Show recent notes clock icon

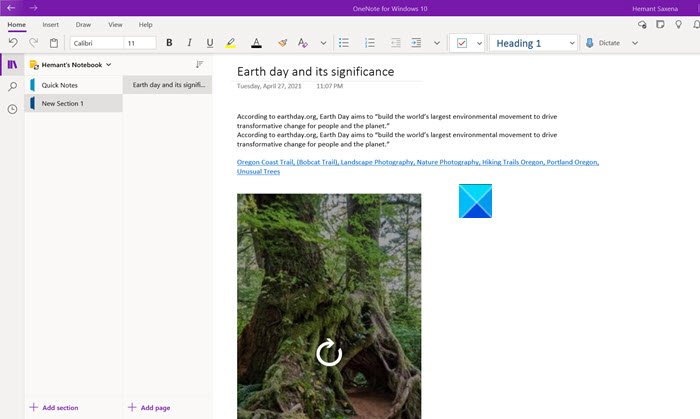click(12, 109)
